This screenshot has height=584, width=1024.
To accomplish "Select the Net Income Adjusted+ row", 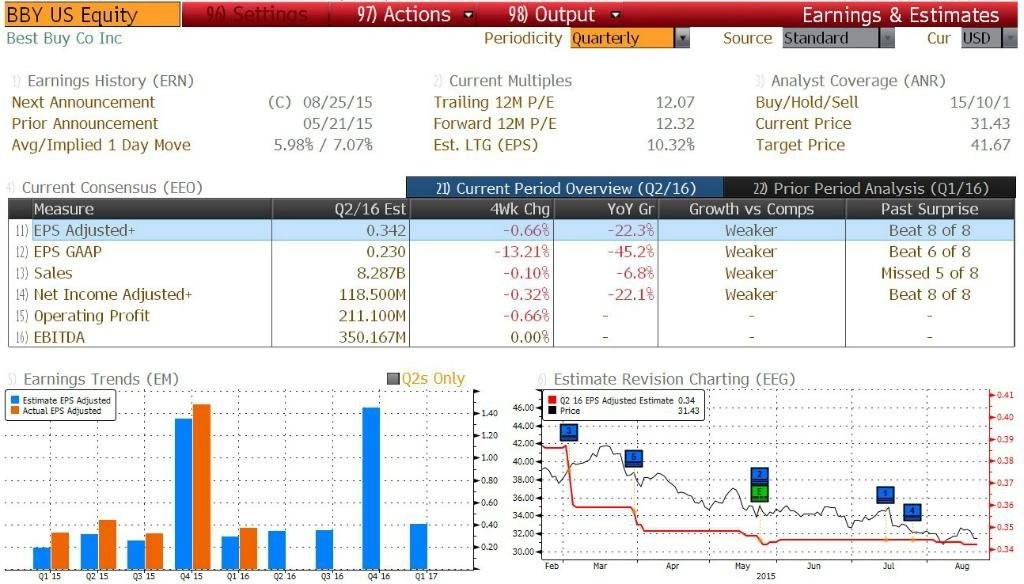I will click(511, 295).
